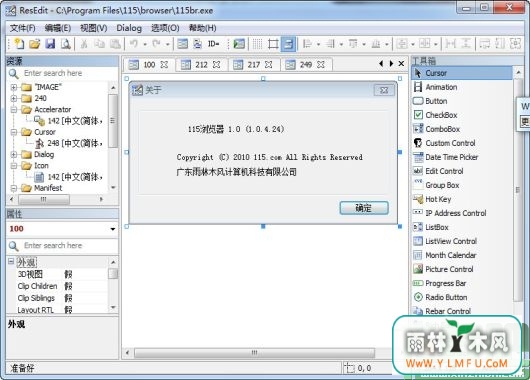Viewport: 530px width, 380px height.
Task: Select the 248 cursor resource item
Action: coord(69,143)
